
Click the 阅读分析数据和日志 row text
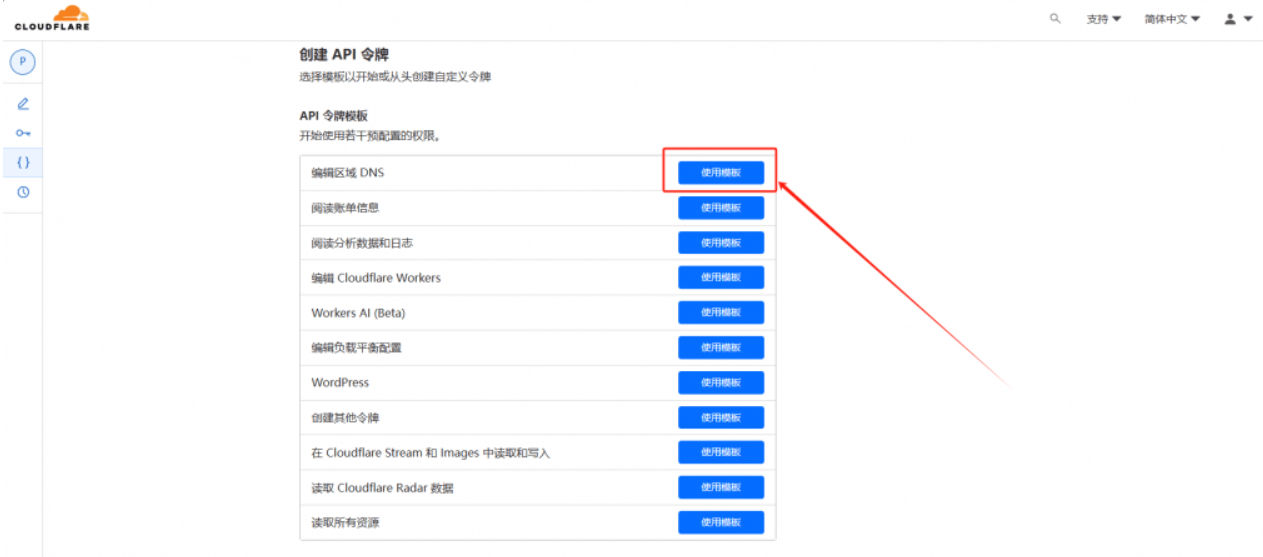(x=361, y=243)
